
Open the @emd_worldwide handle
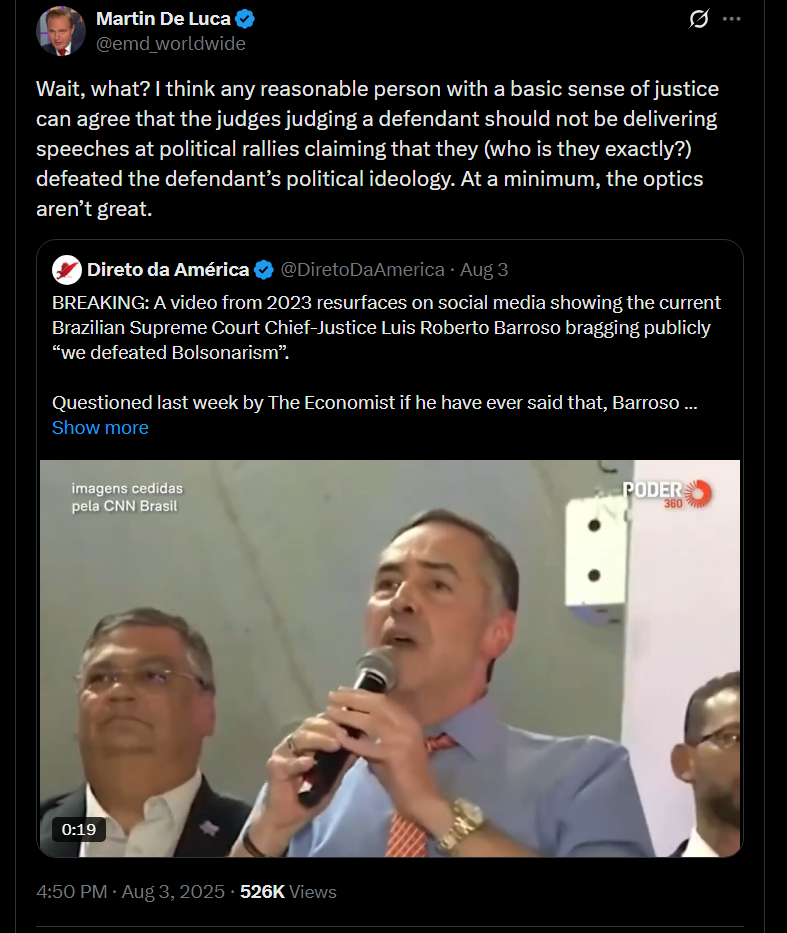[171, 43]
